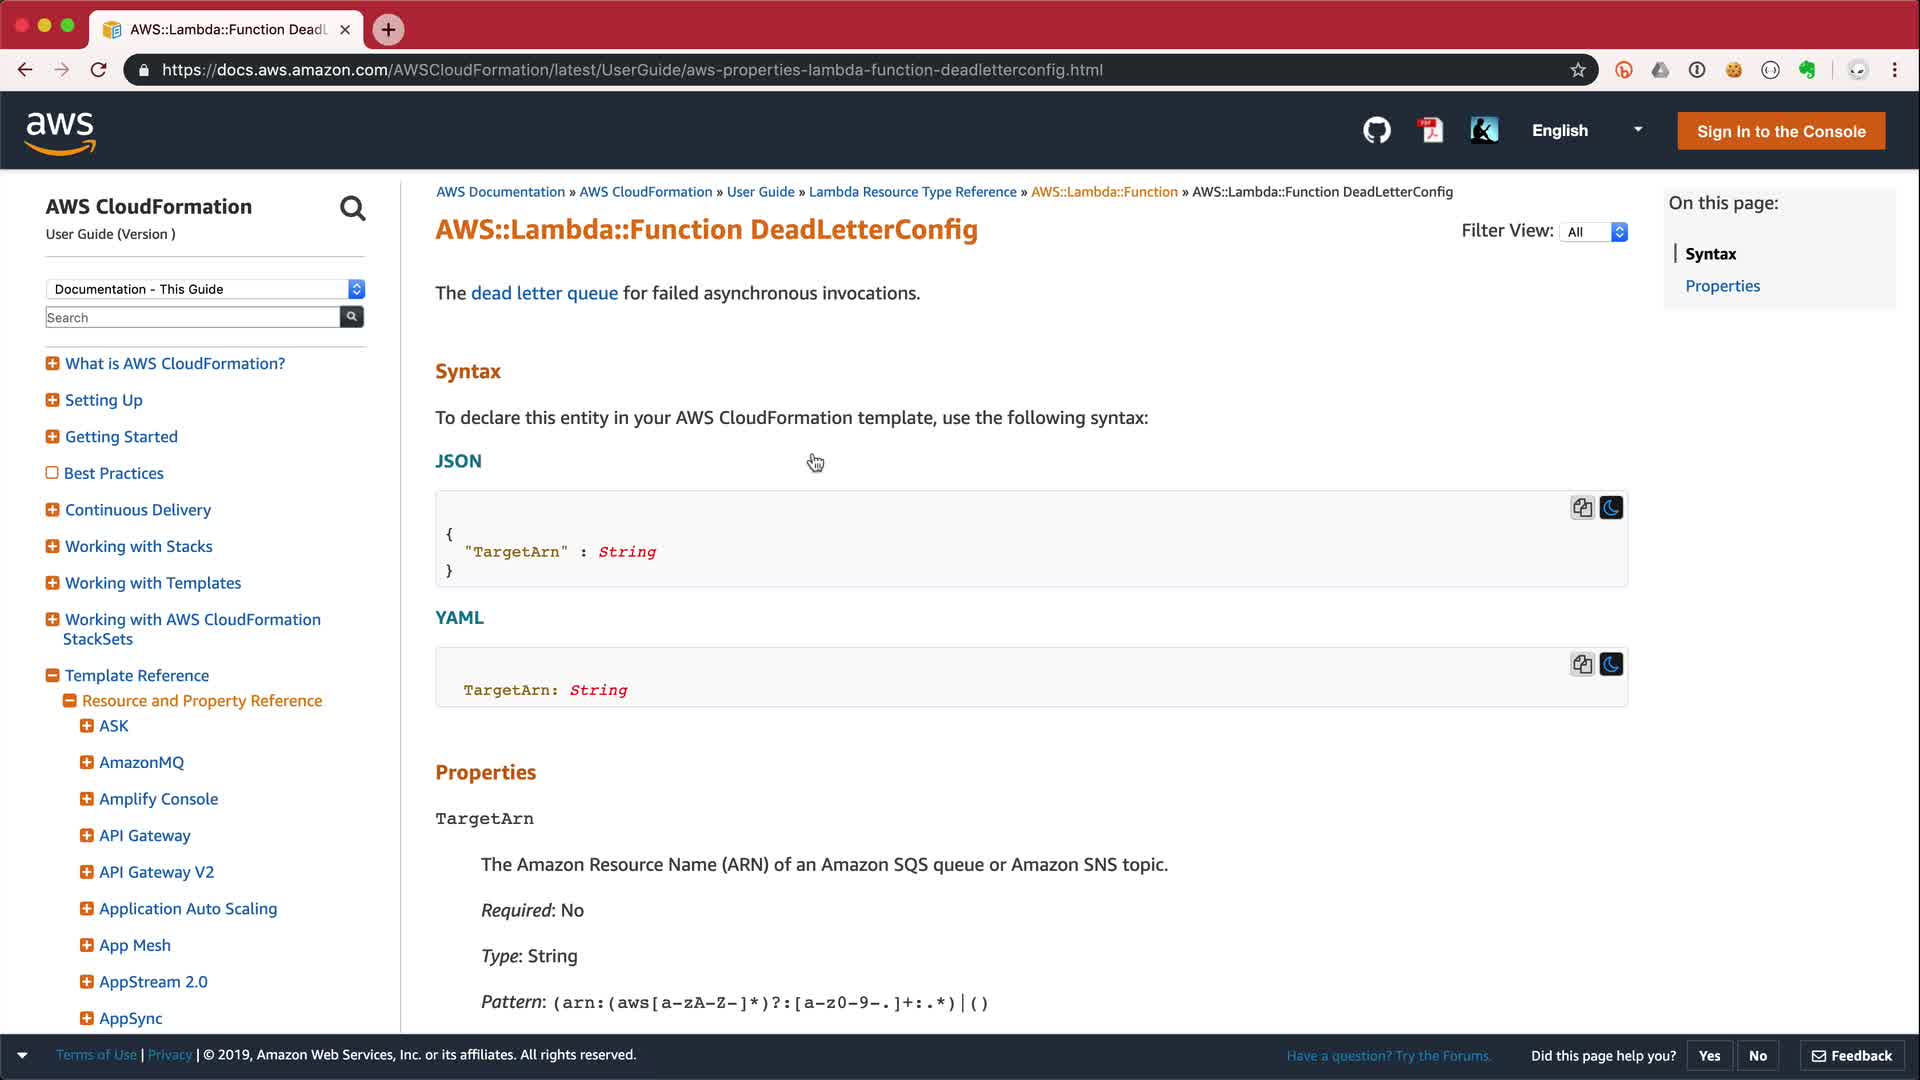This screenshot has width=1920, height=1080.
Task: Collapse the Template Reference tree node
Action: point(53,676)
